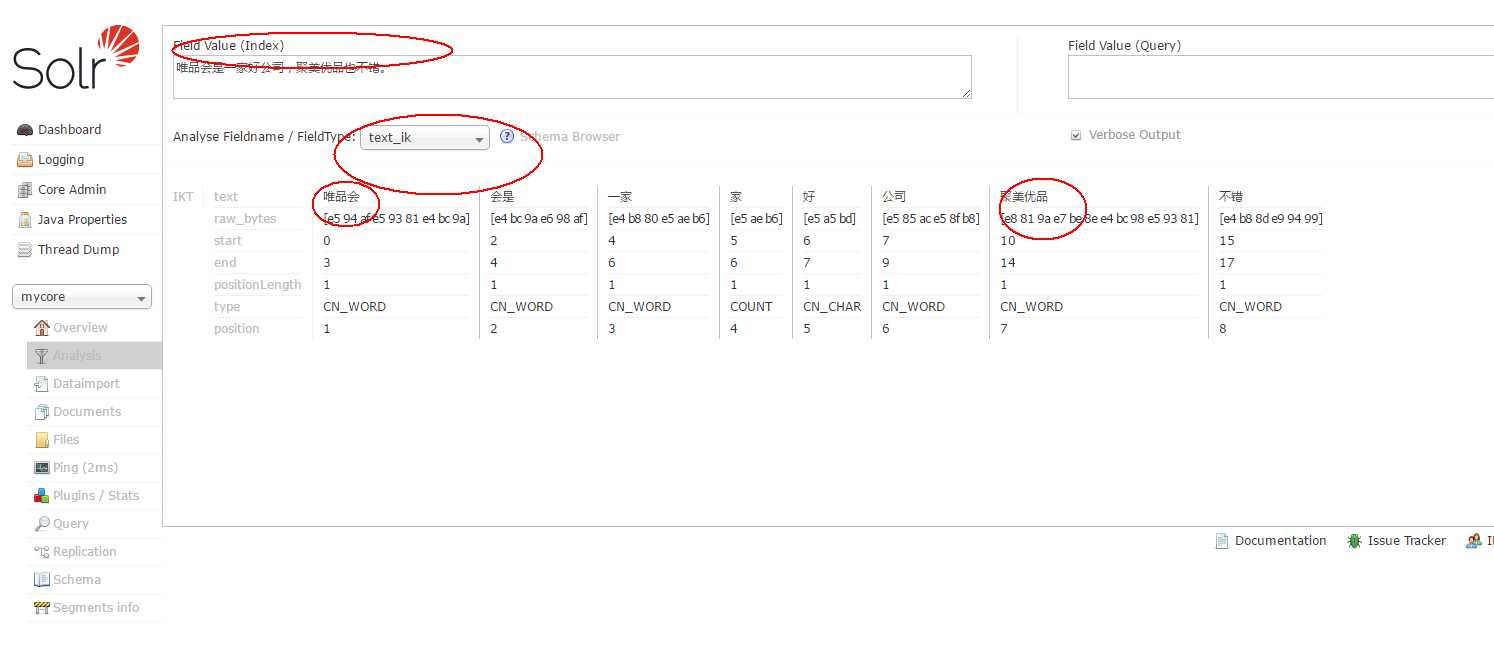Open the Schema Browser link
This screenshot has height=653, width=1494.
(570, 137)
